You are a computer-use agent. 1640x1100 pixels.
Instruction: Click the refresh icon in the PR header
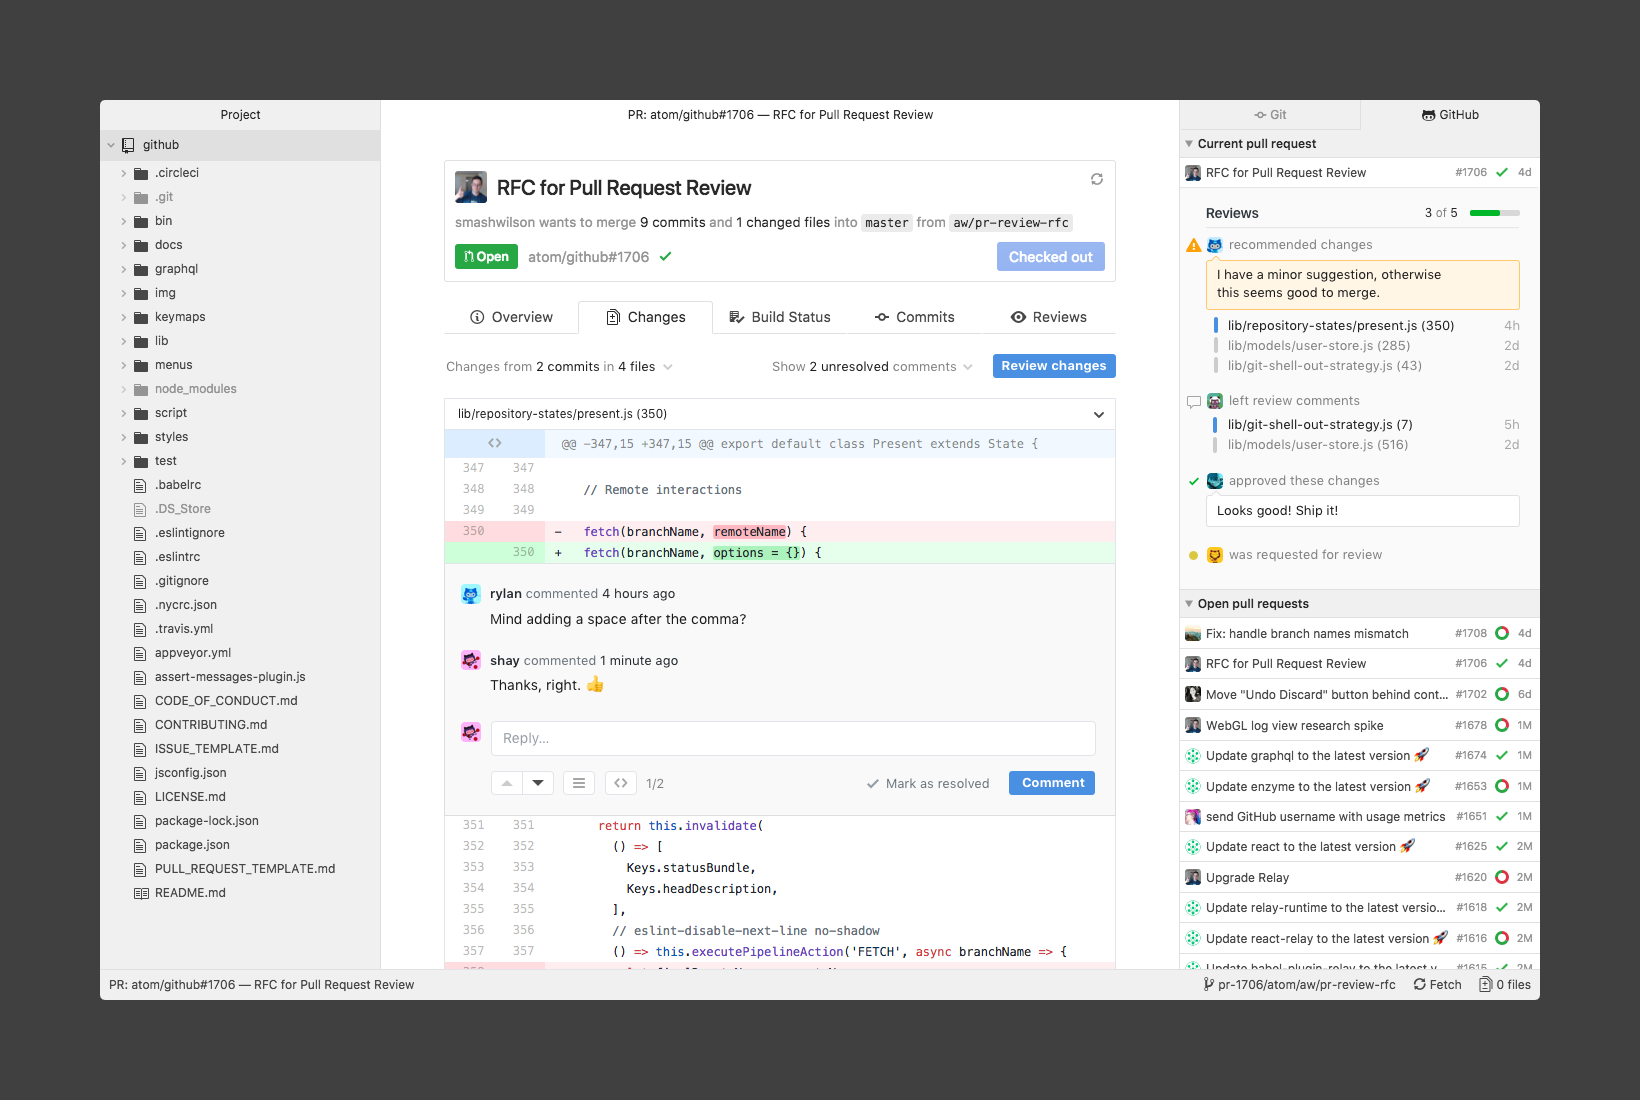(x=1097, y=179)
